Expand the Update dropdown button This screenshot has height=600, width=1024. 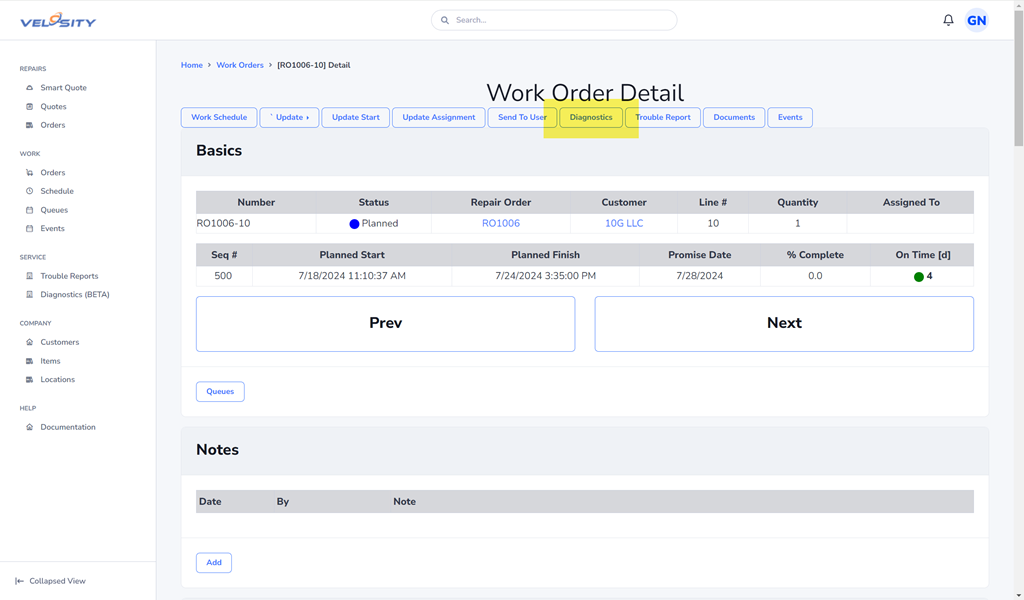[289, 118]
